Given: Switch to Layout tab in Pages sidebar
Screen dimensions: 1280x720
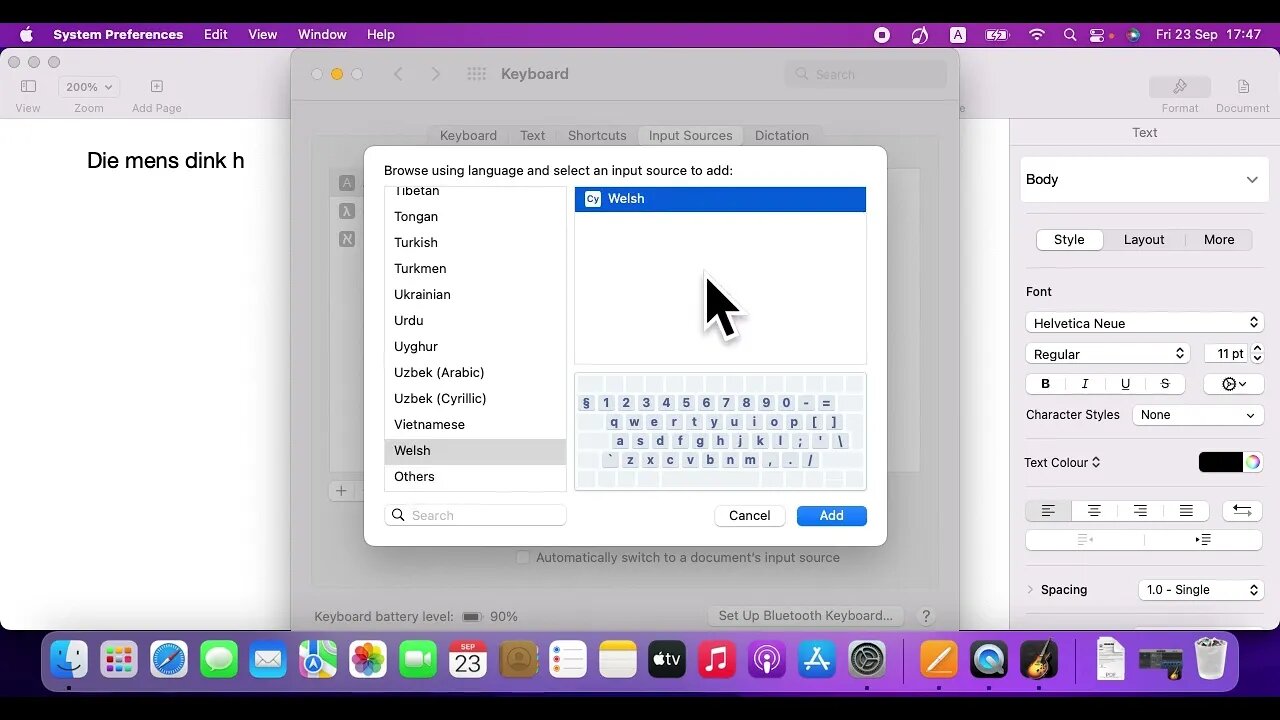Looking at the screenshot, I should (1144, 240).
